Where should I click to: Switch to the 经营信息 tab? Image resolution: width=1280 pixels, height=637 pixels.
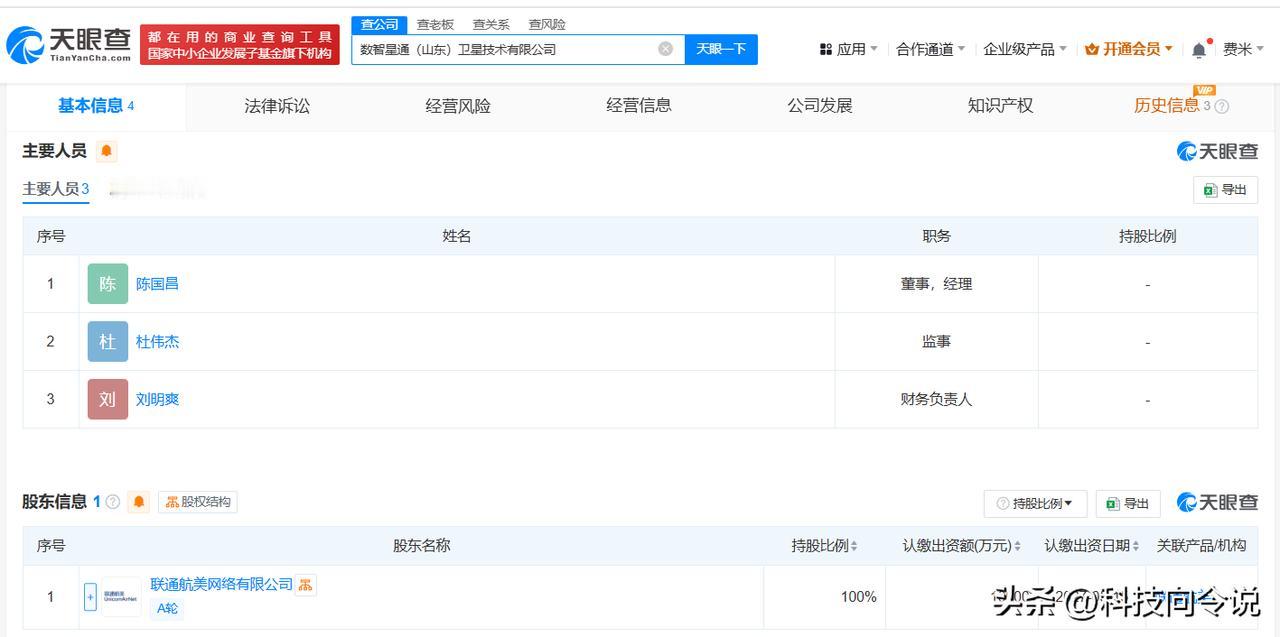639,106
